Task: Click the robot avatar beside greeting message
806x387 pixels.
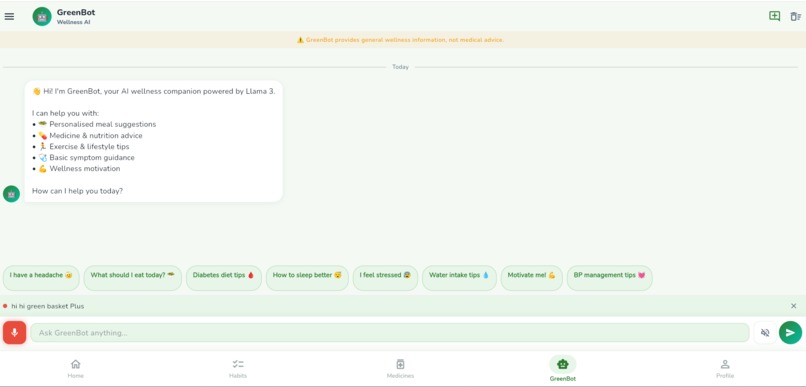Action: [x=11, y=194]
